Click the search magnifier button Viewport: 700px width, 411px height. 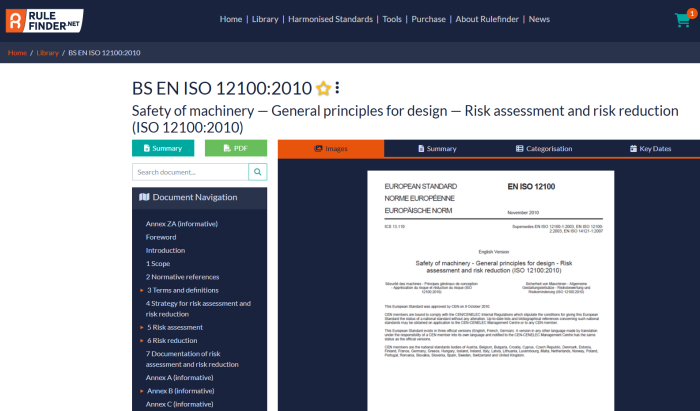click(258, 172)
